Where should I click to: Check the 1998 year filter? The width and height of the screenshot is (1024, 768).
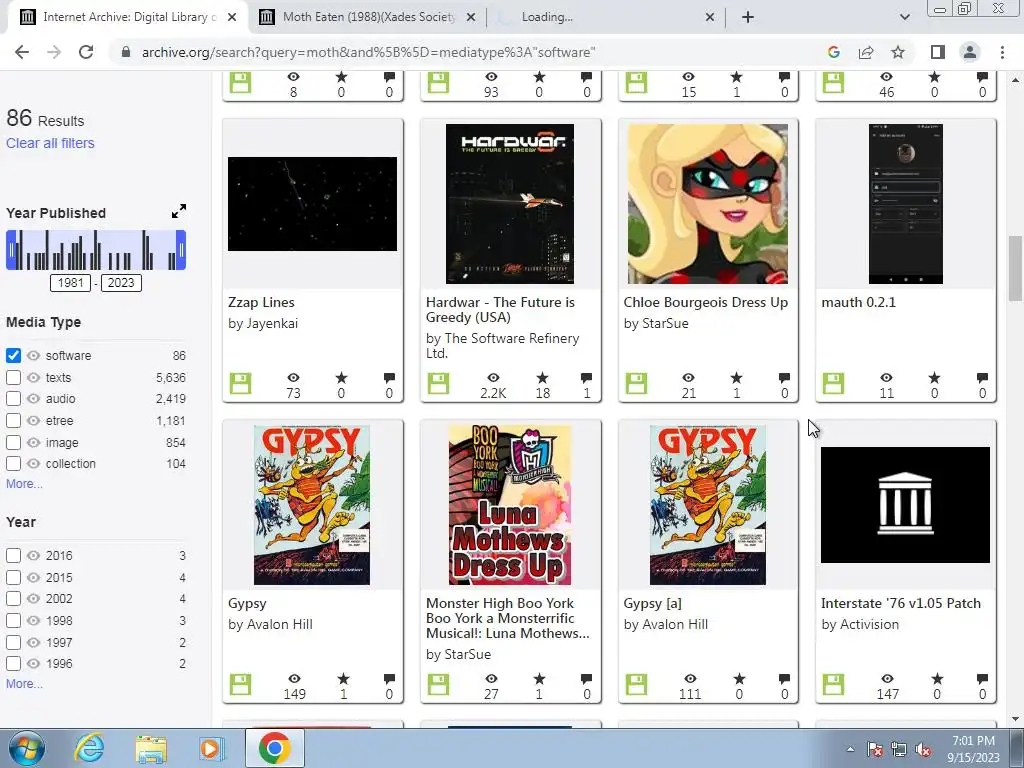point(13,620)
